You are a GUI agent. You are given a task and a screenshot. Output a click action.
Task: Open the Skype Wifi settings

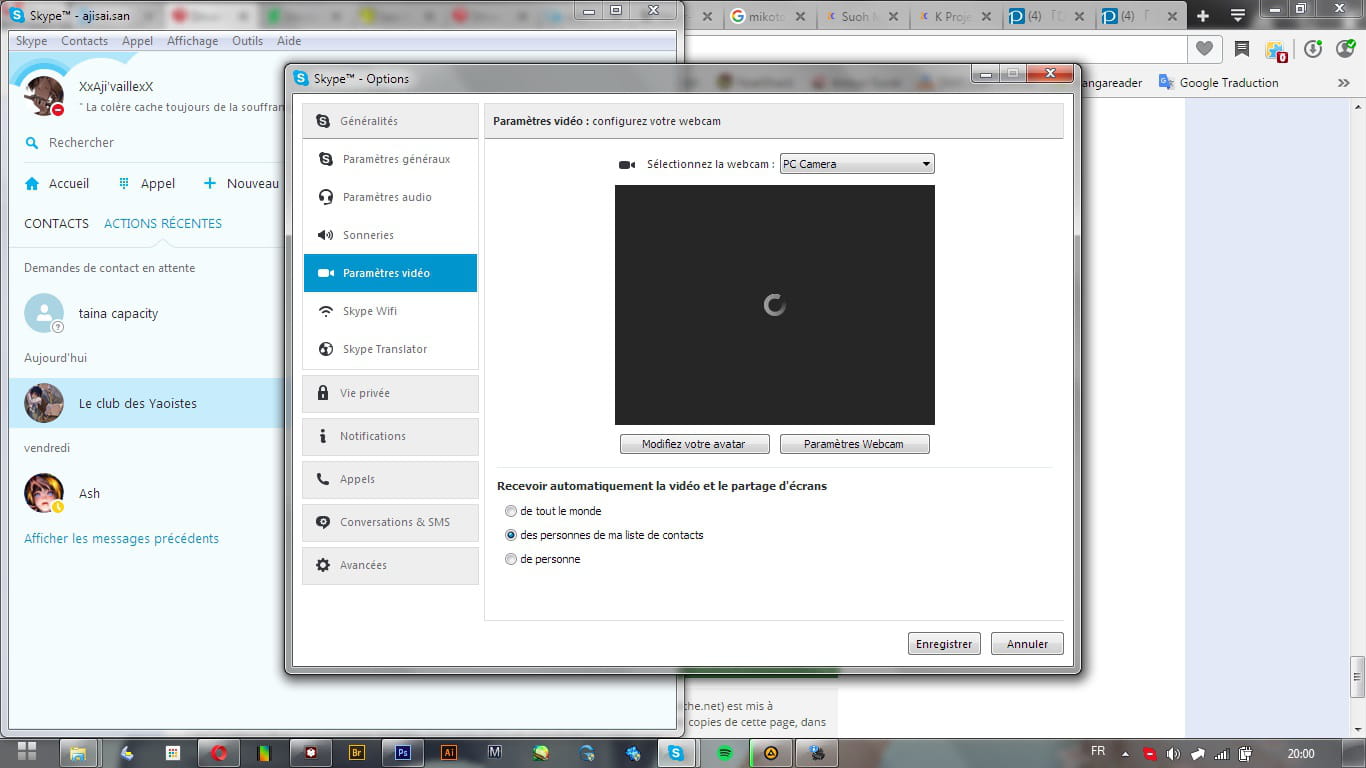click(390, 311)
